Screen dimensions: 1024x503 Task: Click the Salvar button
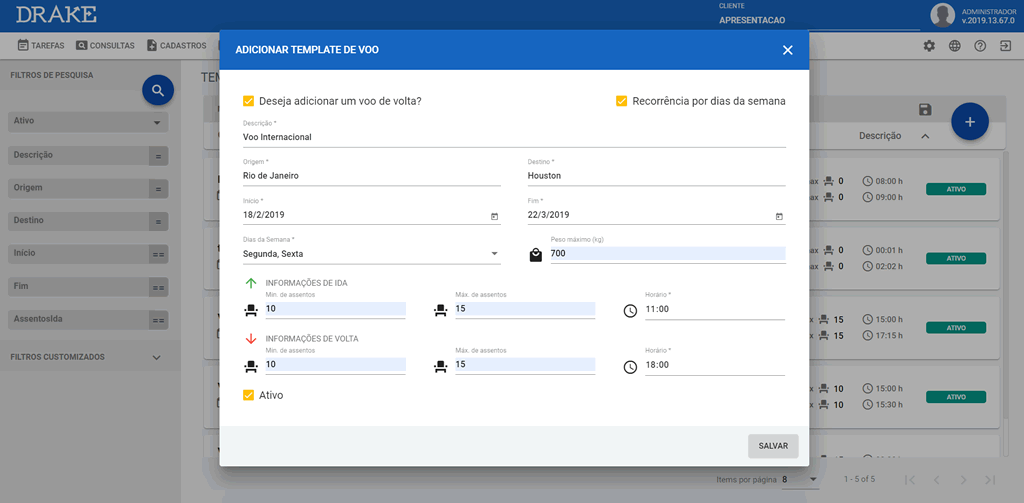click(x=773, y=446)
